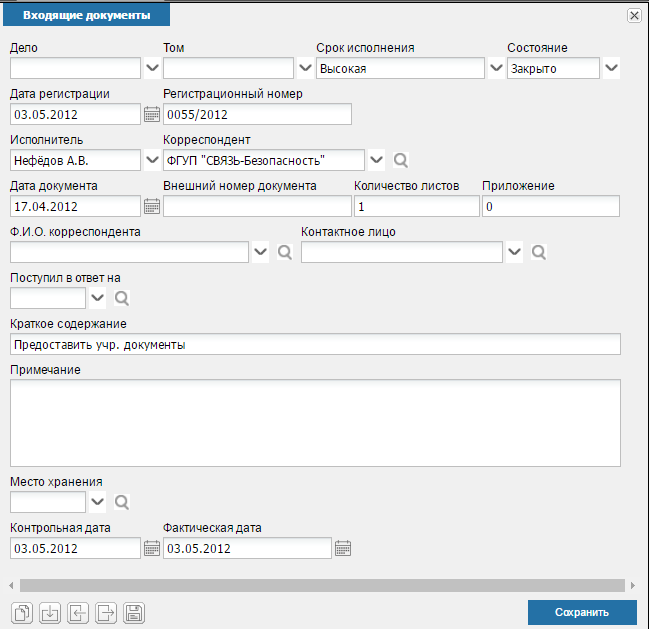Expand the Дело dropdown
The image size is (649, 629).
point(152,68)
